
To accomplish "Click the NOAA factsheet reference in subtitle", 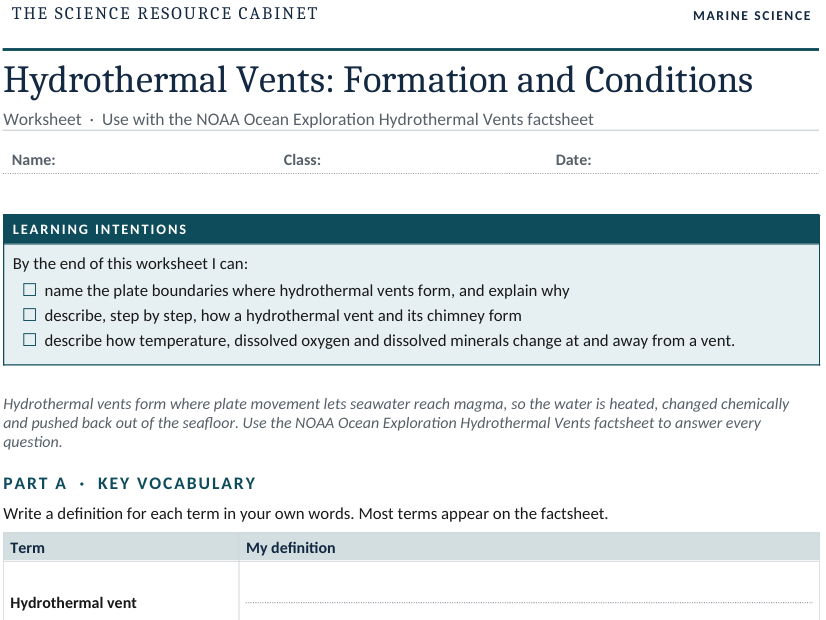I will (x=348, y=120).
